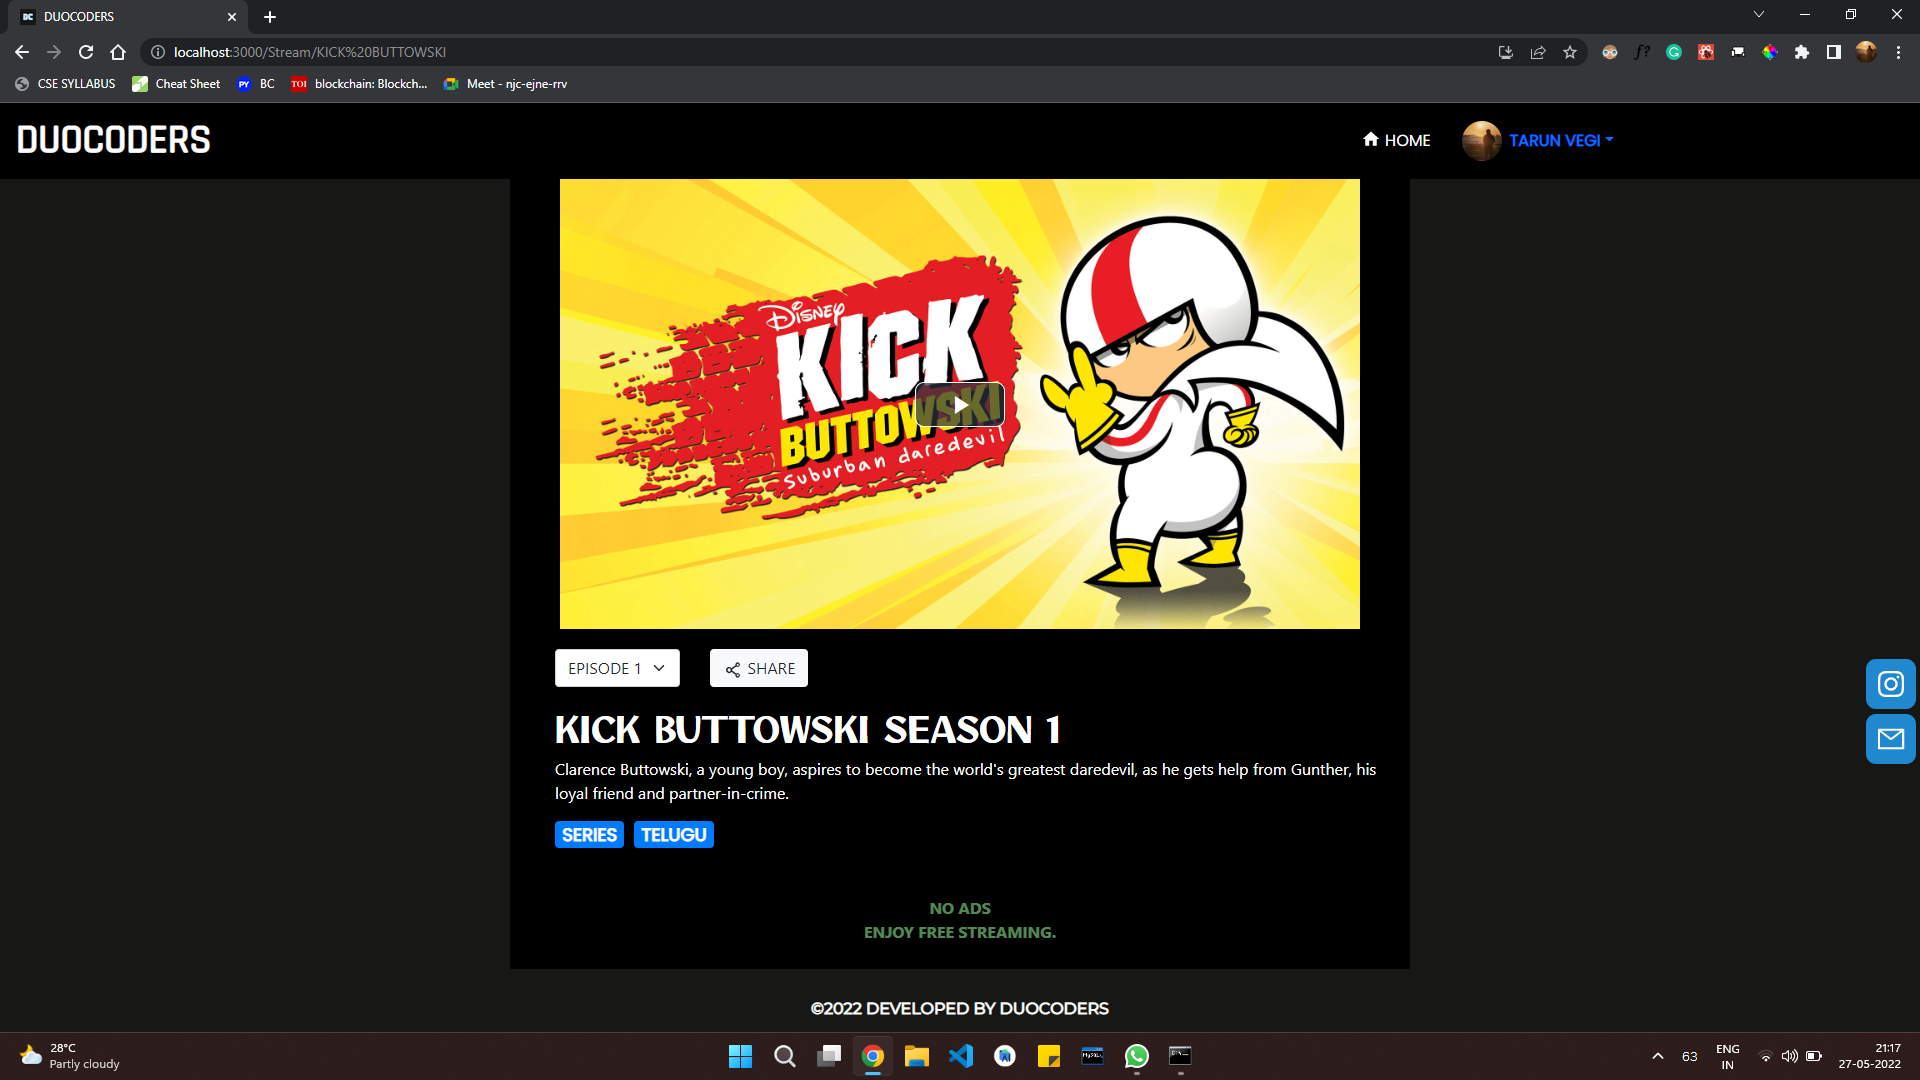Open the terminal taskbar icon
This screenshot has height=1080, width=1920.
[x=1181, y=1056]
